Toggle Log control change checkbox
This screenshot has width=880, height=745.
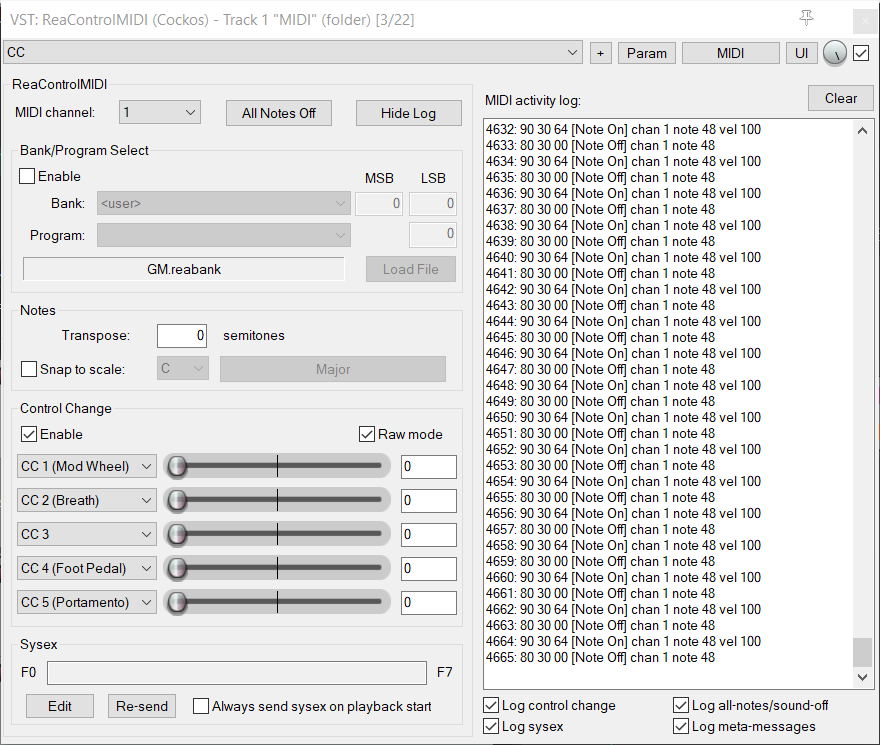pyautogui.click(x=491, y=705)
